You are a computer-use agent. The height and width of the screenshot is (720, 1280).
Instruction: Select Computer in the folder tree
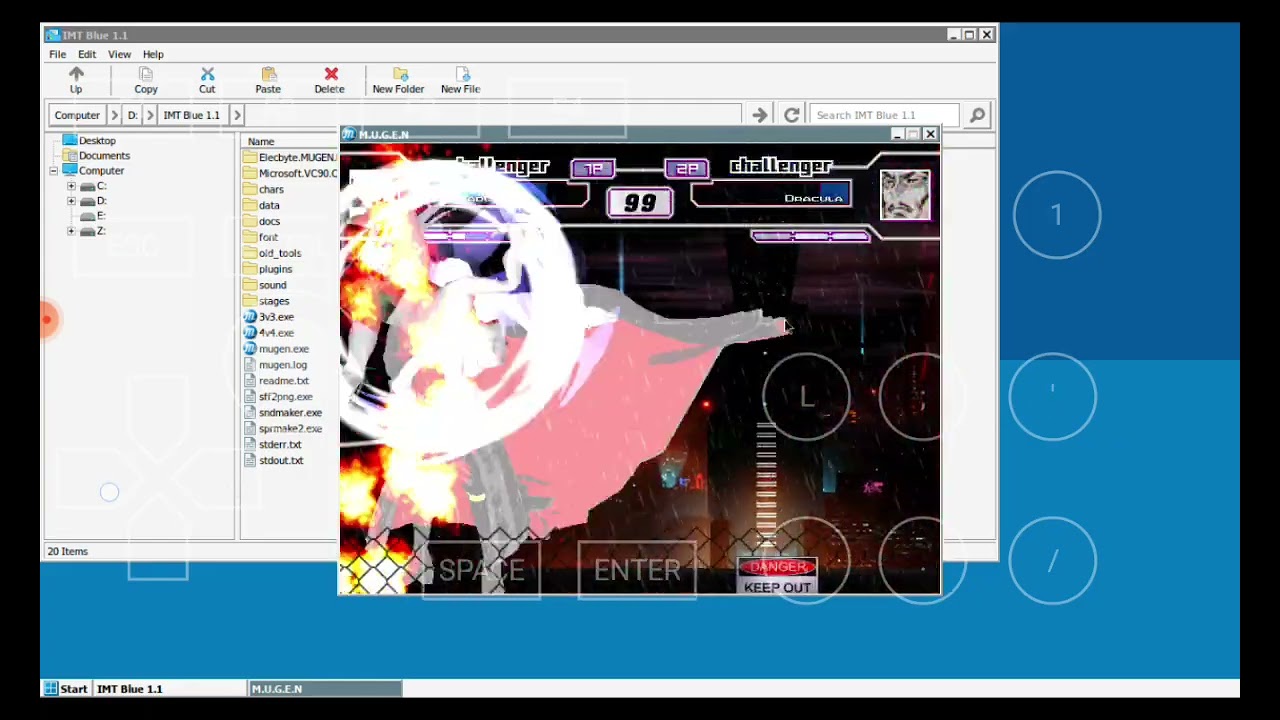coord(101,171)
